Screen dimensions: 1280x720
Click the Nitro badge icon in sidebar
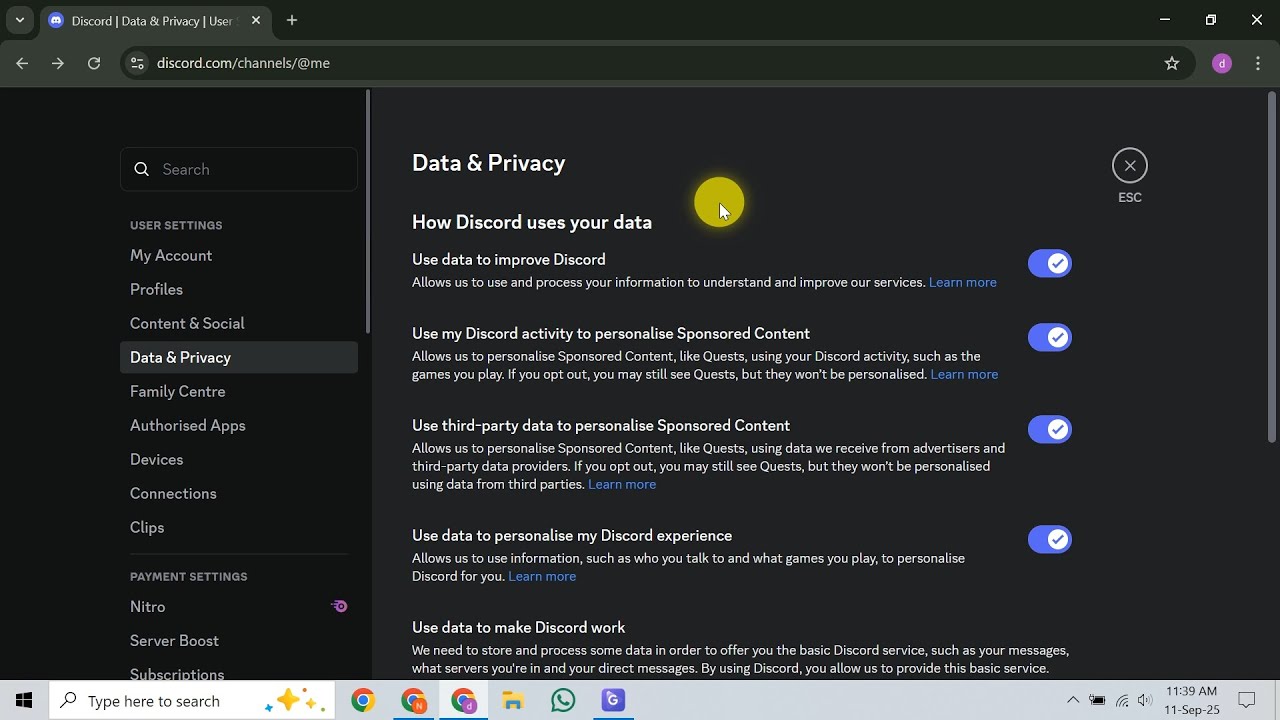pos(340,606)
